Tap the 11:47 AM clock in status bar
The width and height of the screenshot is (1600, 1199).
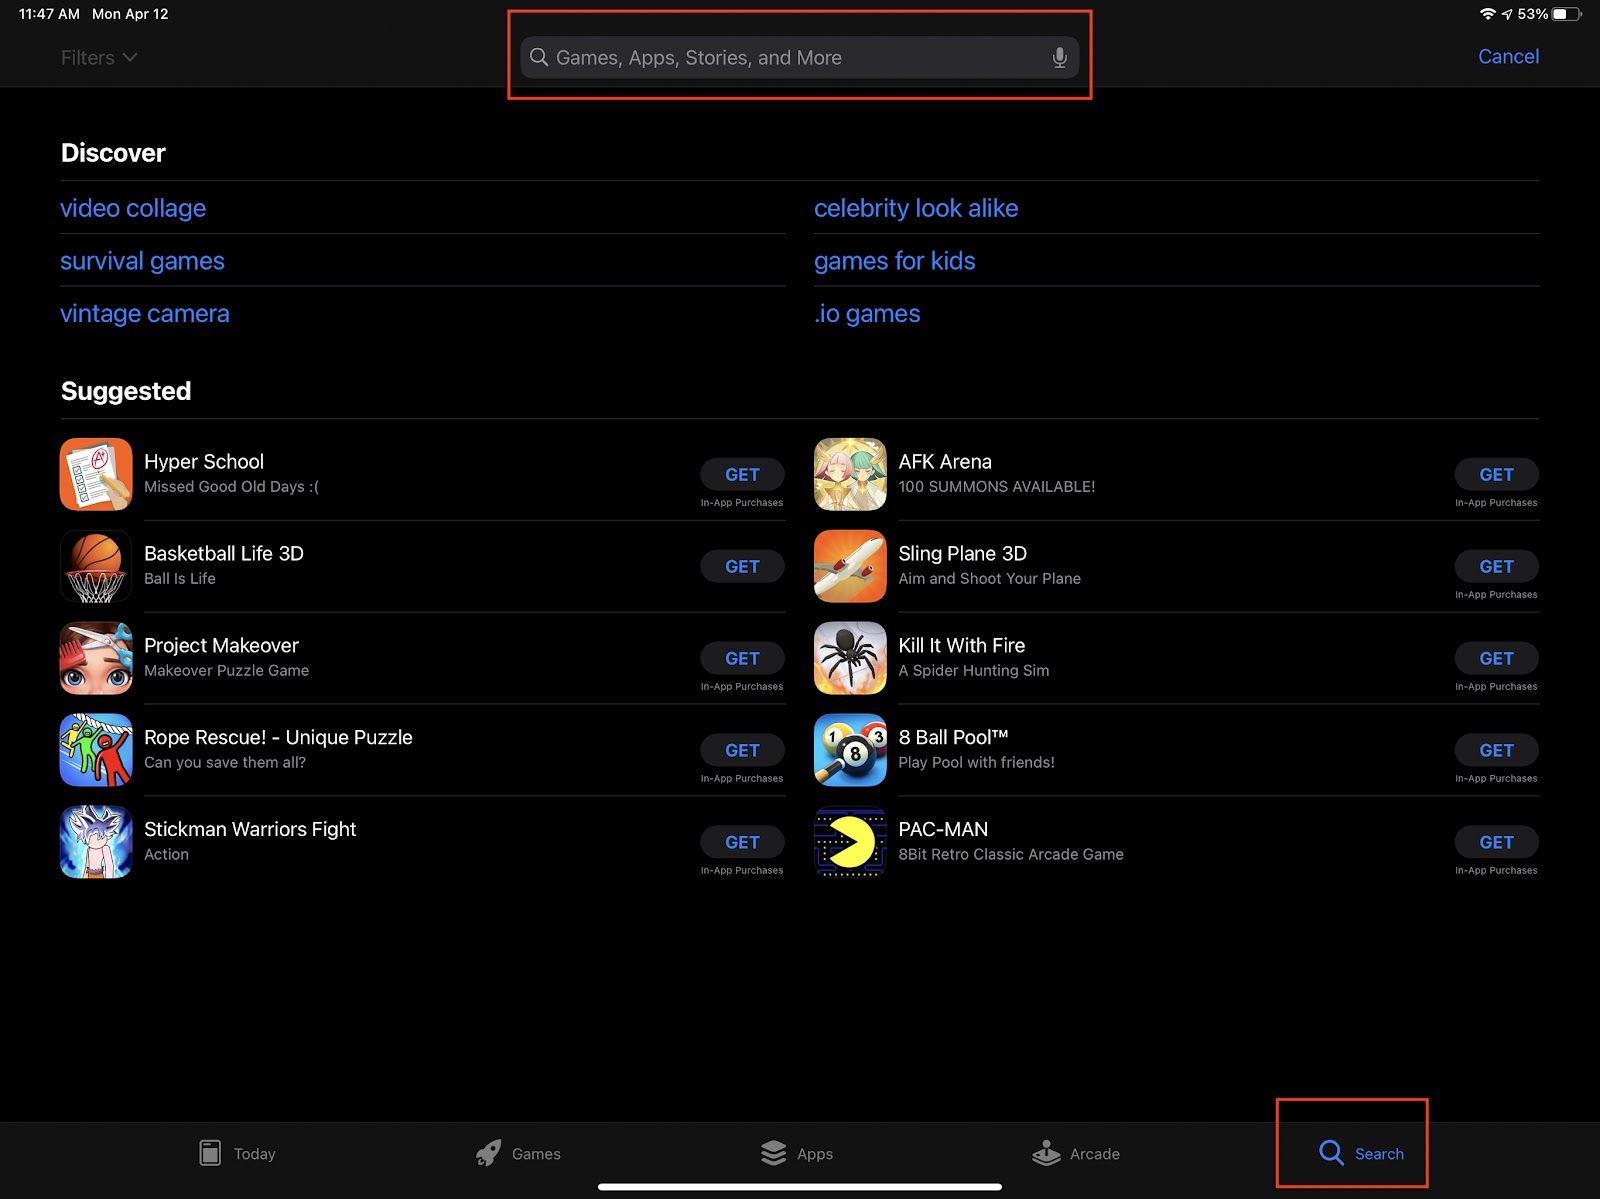click(x=49, y=14)
